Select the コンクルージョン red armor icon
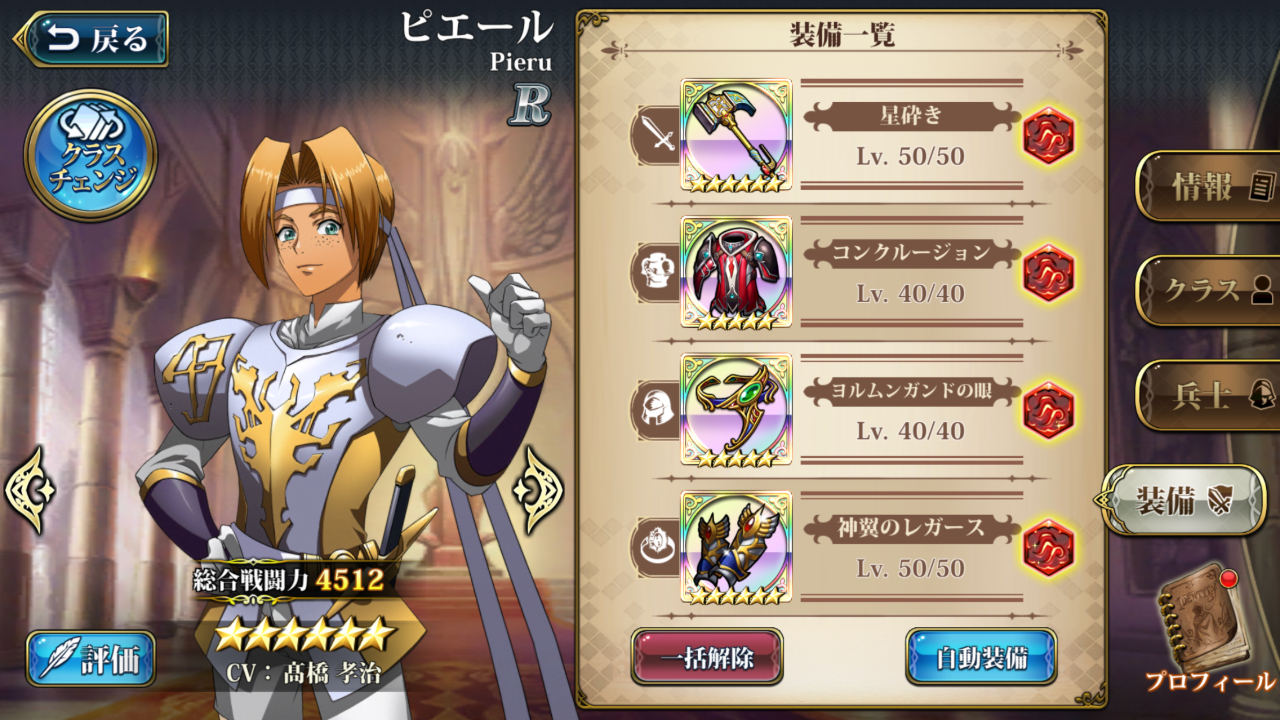 (x=736, y=272)
